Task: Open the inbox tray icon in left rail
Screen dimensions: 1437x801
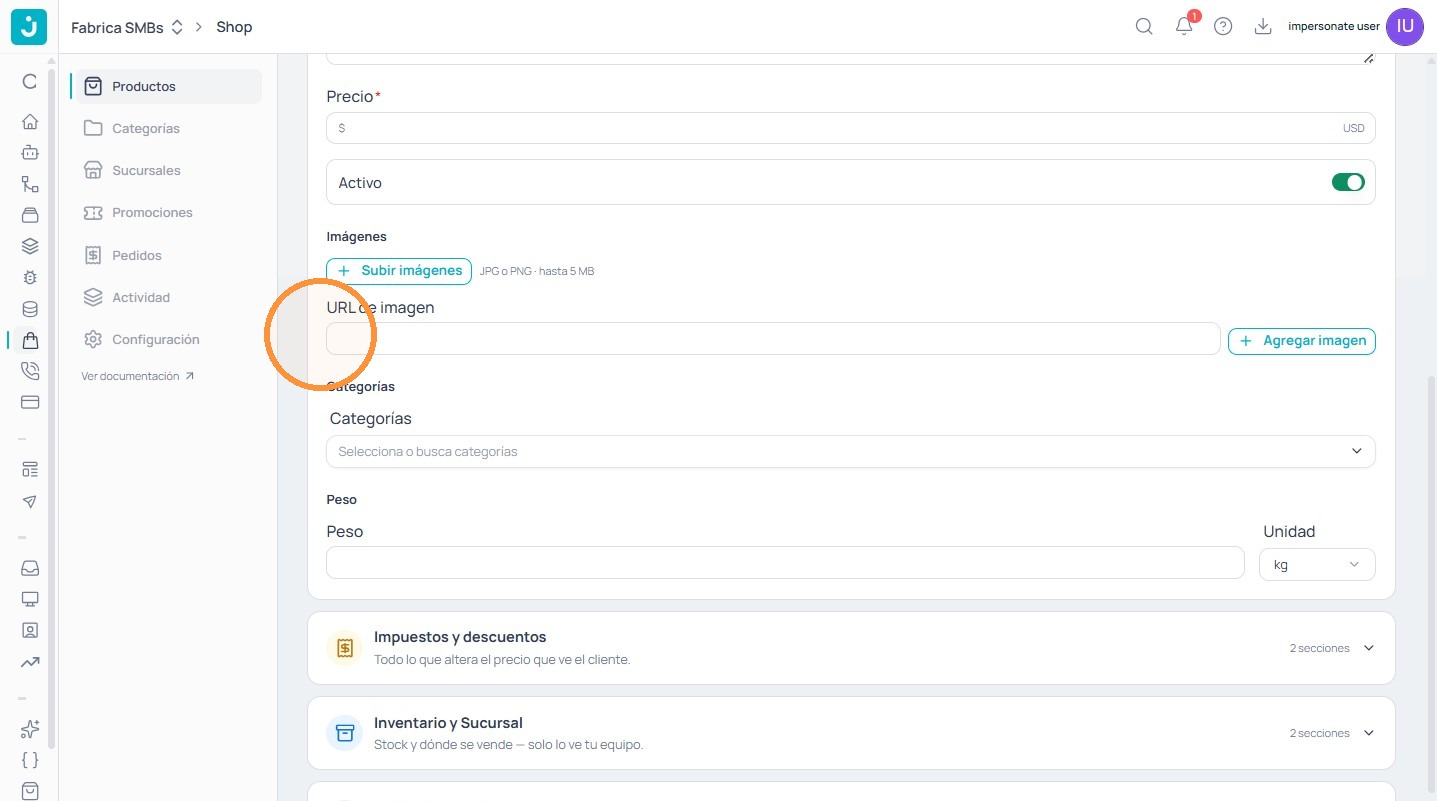Action: point(30,568)
